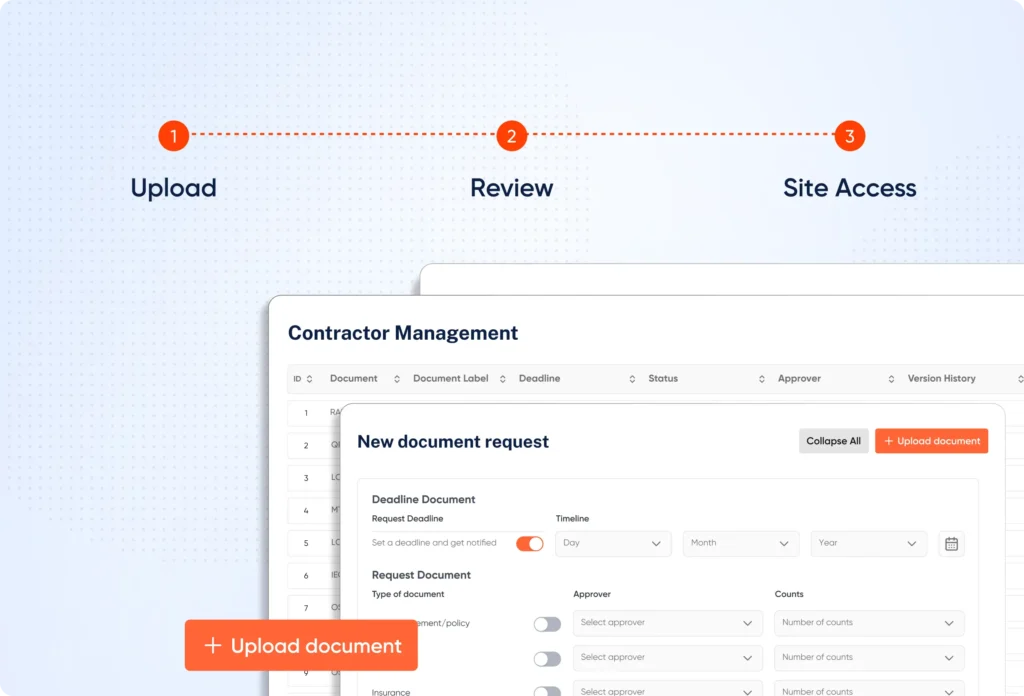
Task: Open the calendar date picker
Action: [950, 543]
